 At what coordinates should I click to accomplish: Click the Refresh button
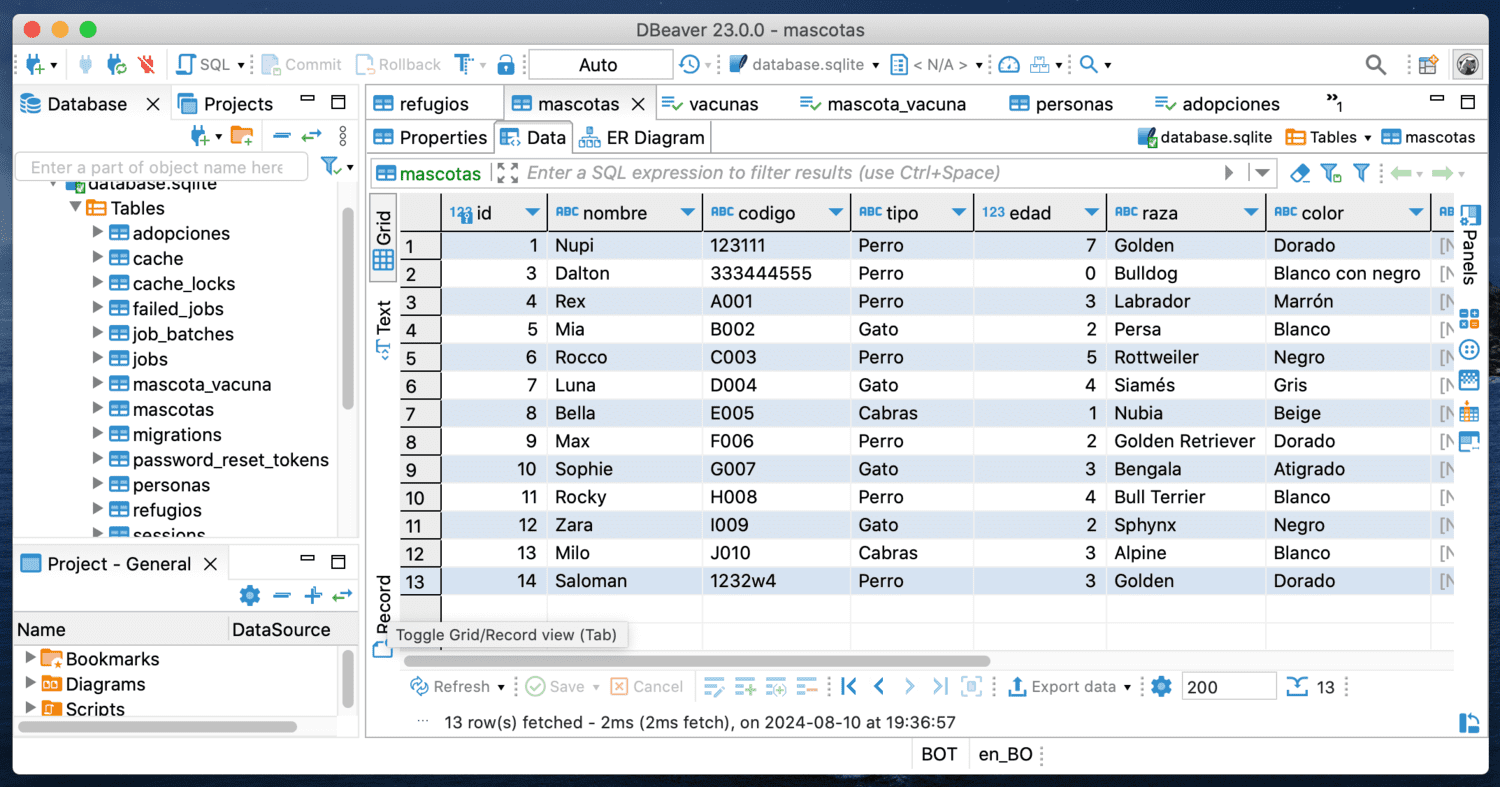(x=456, y=686)
